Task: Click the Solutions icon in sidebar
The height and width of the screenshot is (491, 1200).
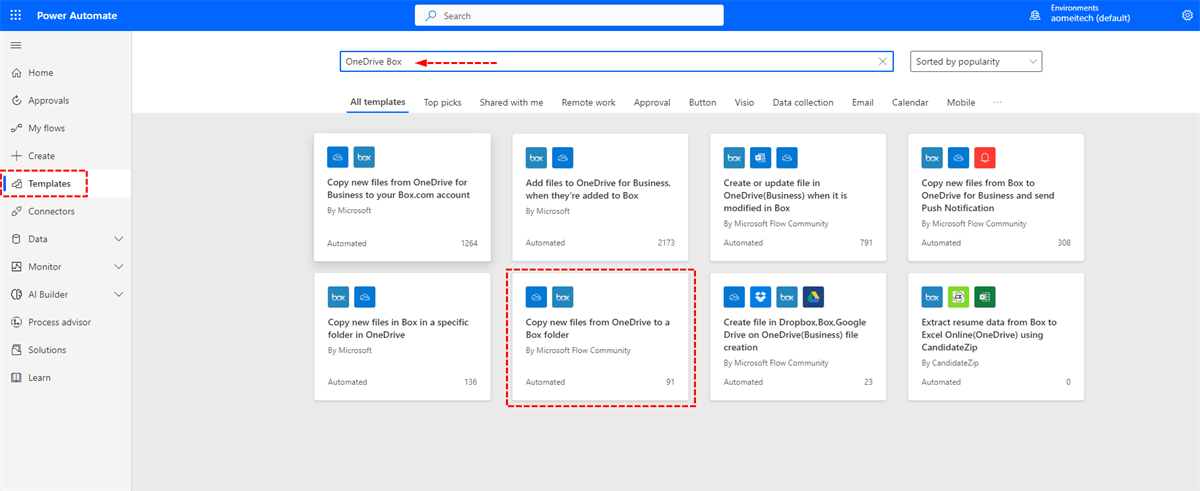Action: click(x=16, y=350)
